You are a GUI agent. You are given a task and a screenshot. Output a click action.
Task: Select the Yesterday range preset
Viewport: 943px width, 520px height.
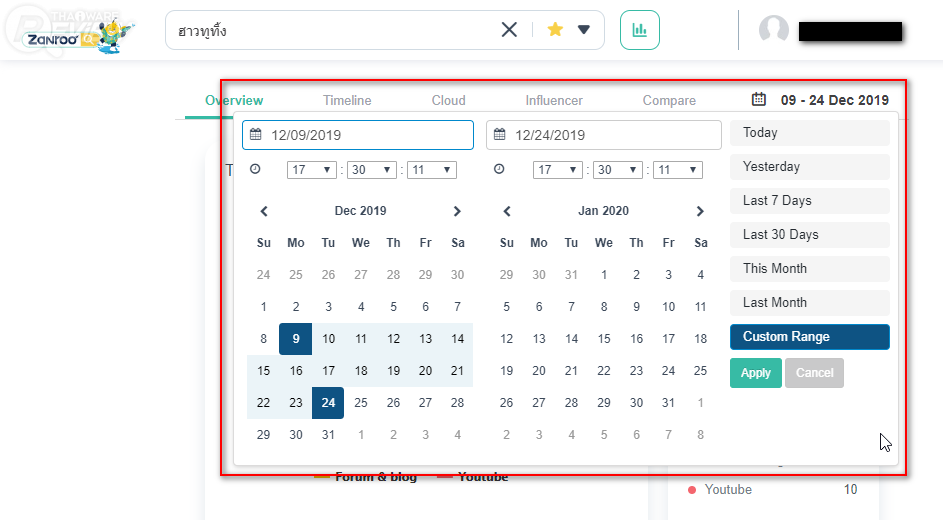[809, 167]
